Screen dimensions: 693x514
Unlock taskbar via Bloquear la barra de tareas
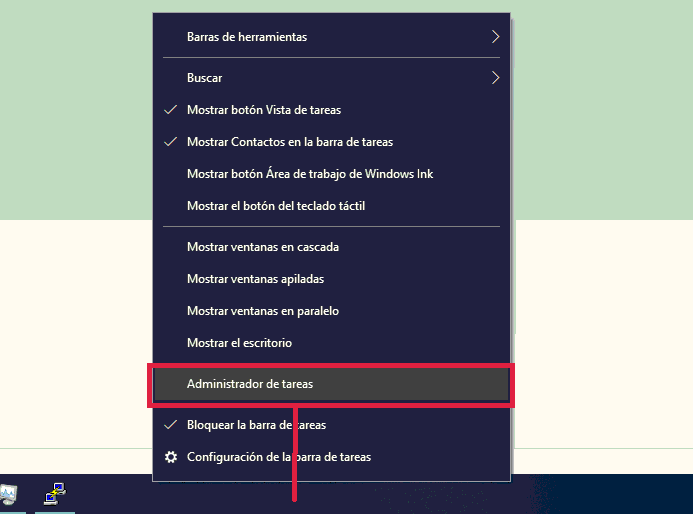coord(255,425)
